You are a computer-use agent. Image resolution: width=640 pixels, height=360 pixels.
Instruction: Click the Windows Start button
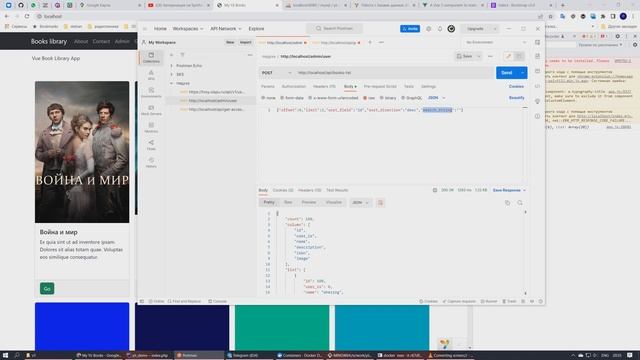pos(5,355)
